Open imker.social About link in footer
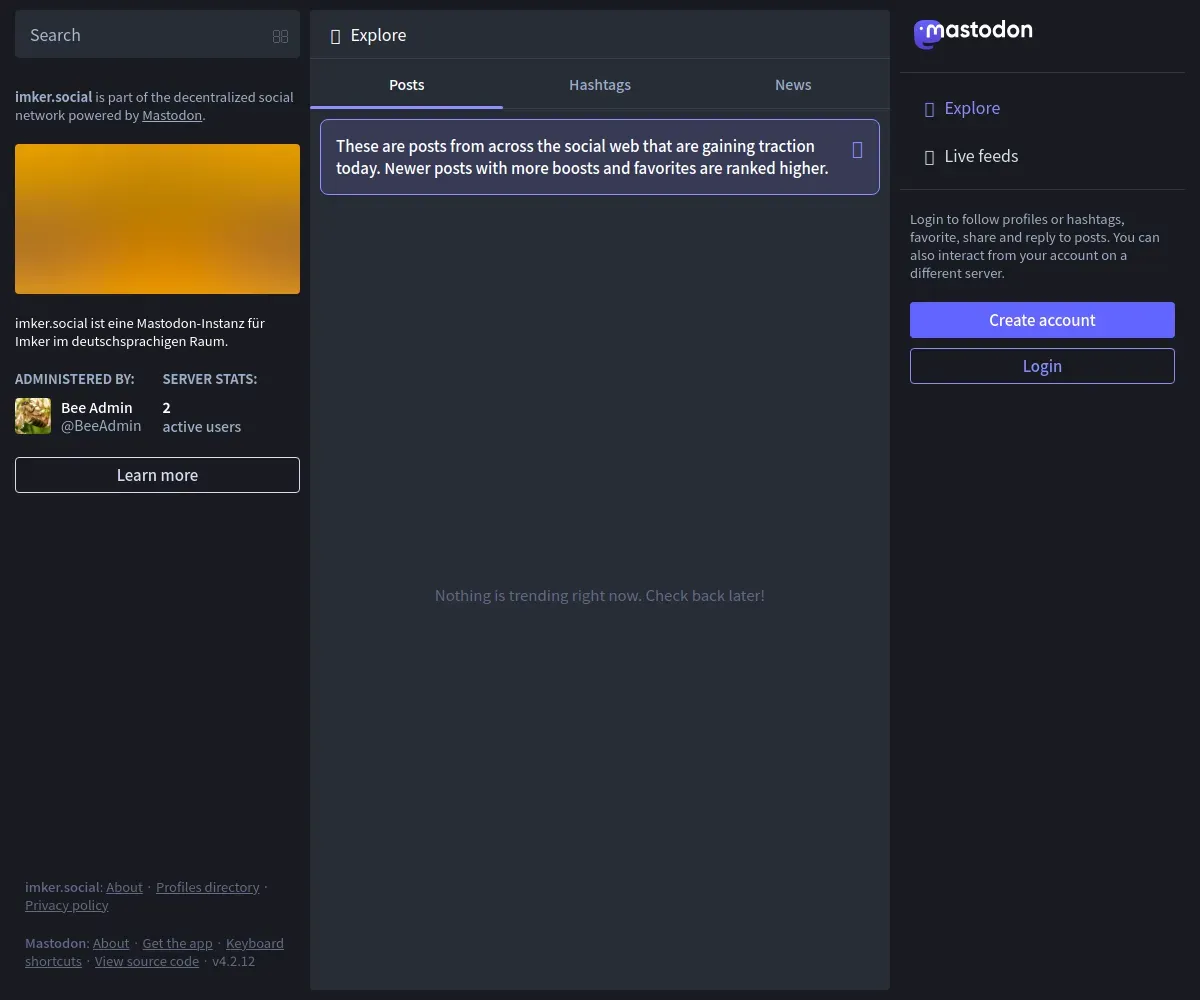 (124, 888)
